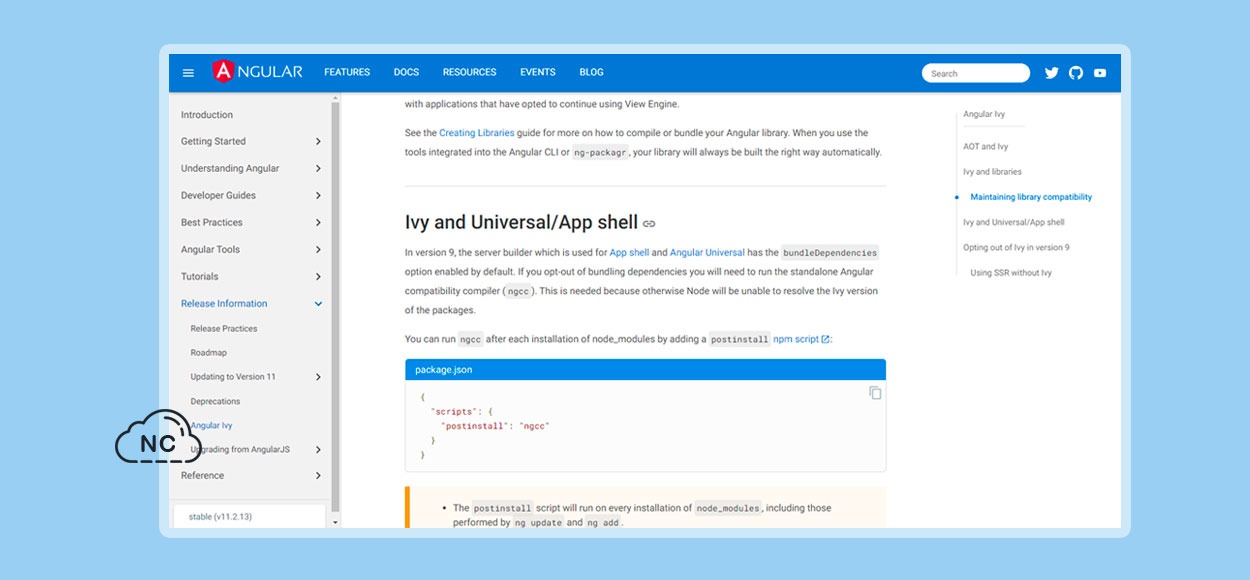
Task: Jump to Opting out of Ivy in version 9
Action: (1016, 247)
